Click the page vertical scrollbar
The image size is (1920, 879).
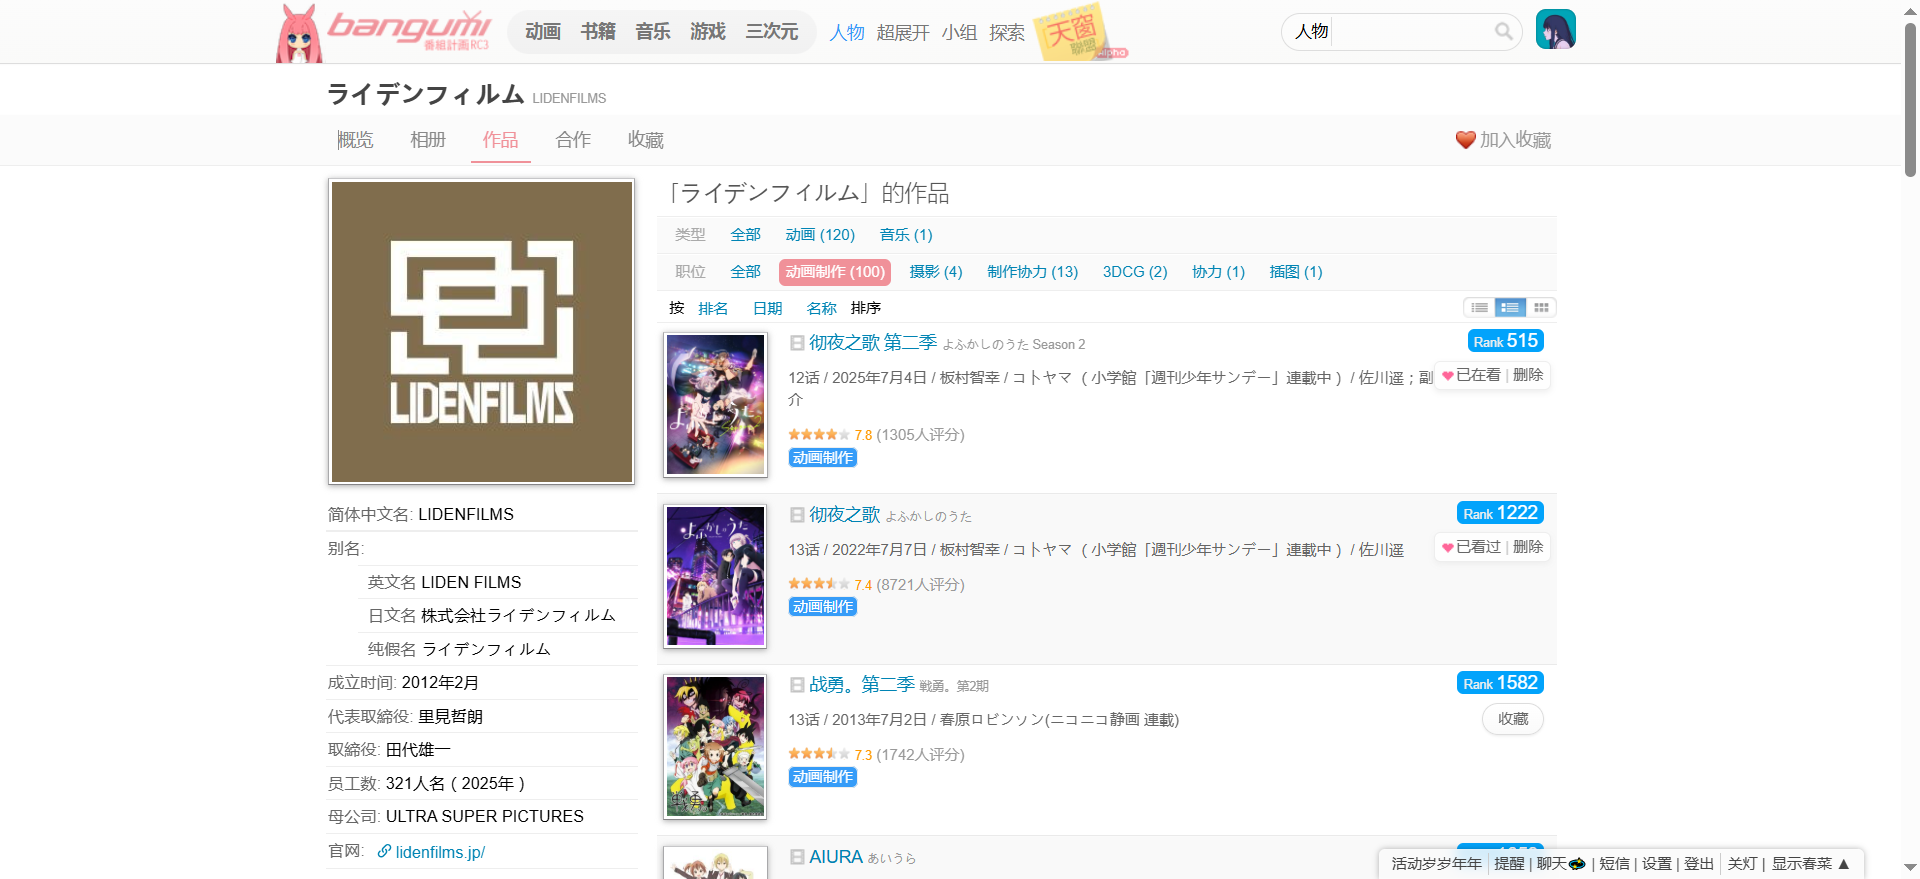(x=1910, y=100)
